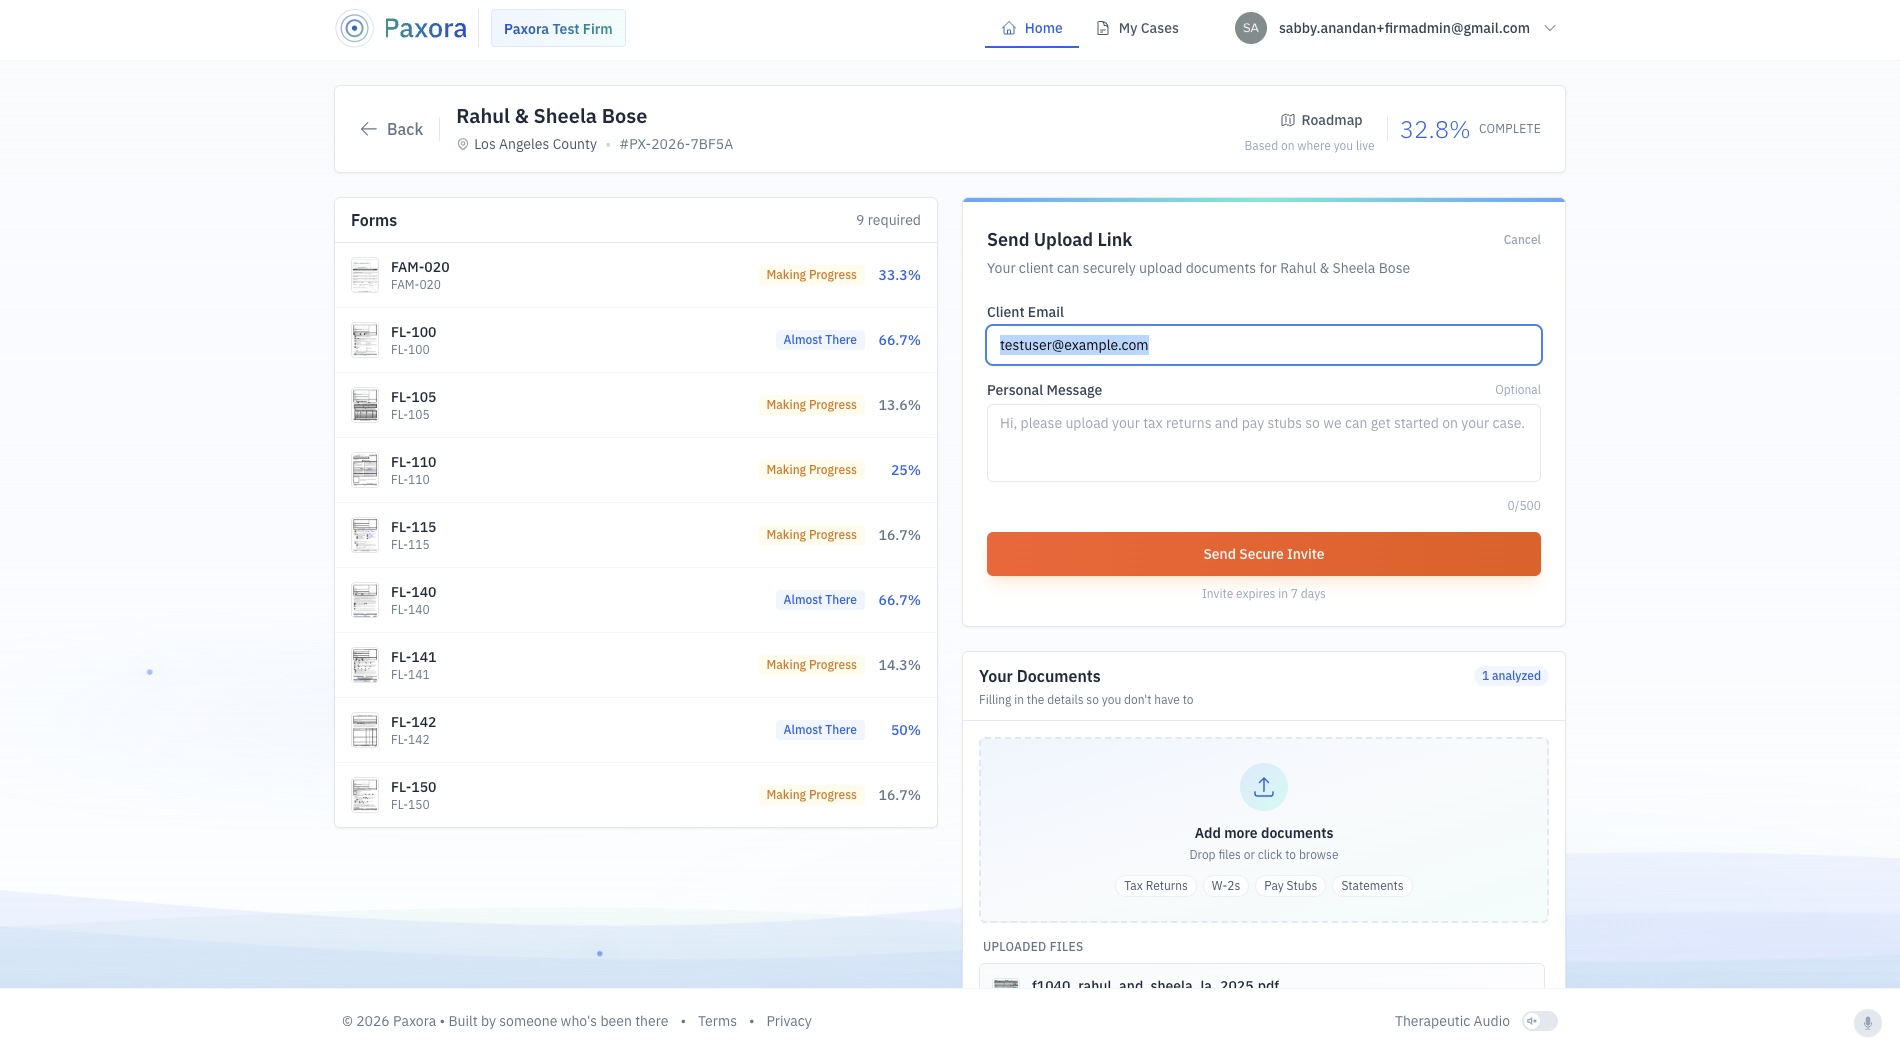The image size is (1900, 1043).
Task: Open the Privacy link in the footer
Action: click(788, 1021)
